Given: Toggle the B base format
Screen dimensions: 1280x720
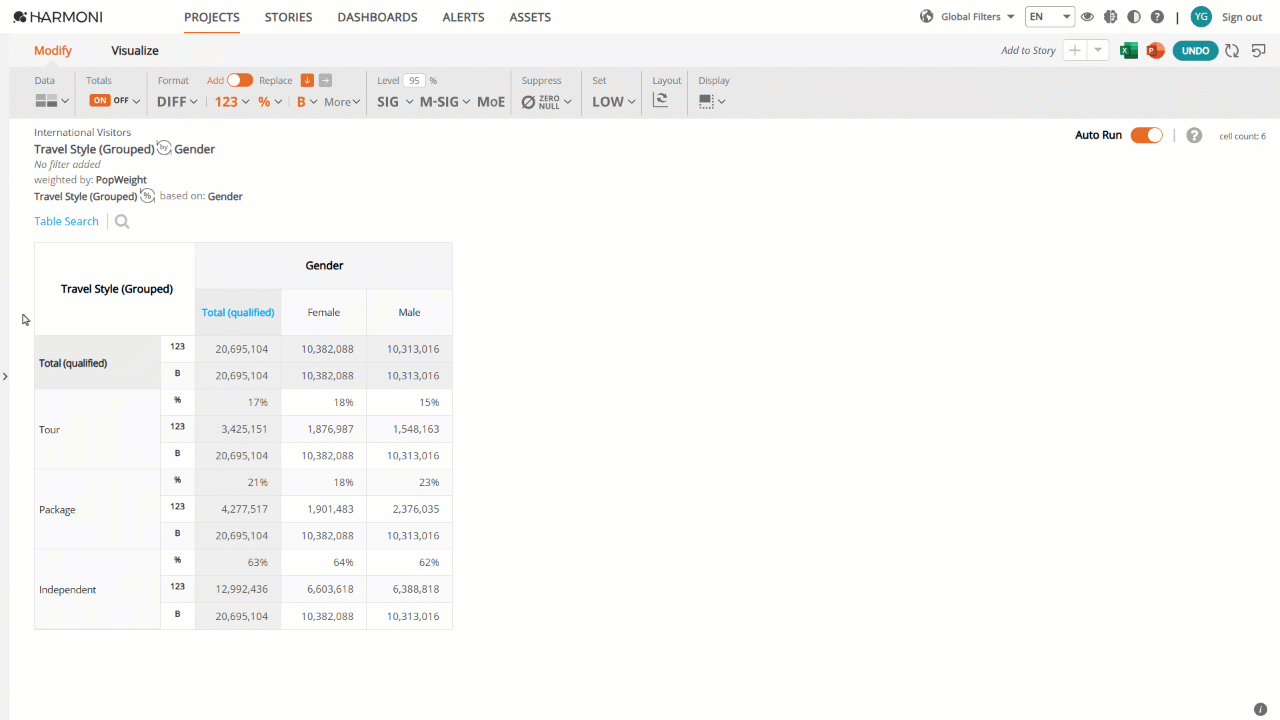Looking at the screenshot, I should click(301, 101).
